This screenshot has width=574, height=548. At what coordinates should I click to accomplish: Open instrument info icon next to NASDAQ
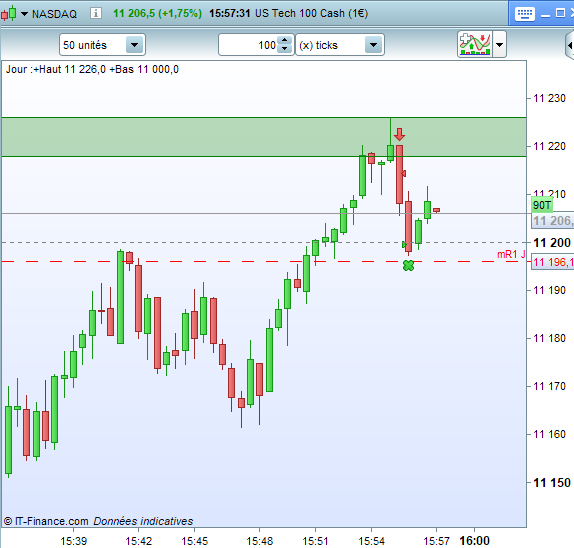96,14
